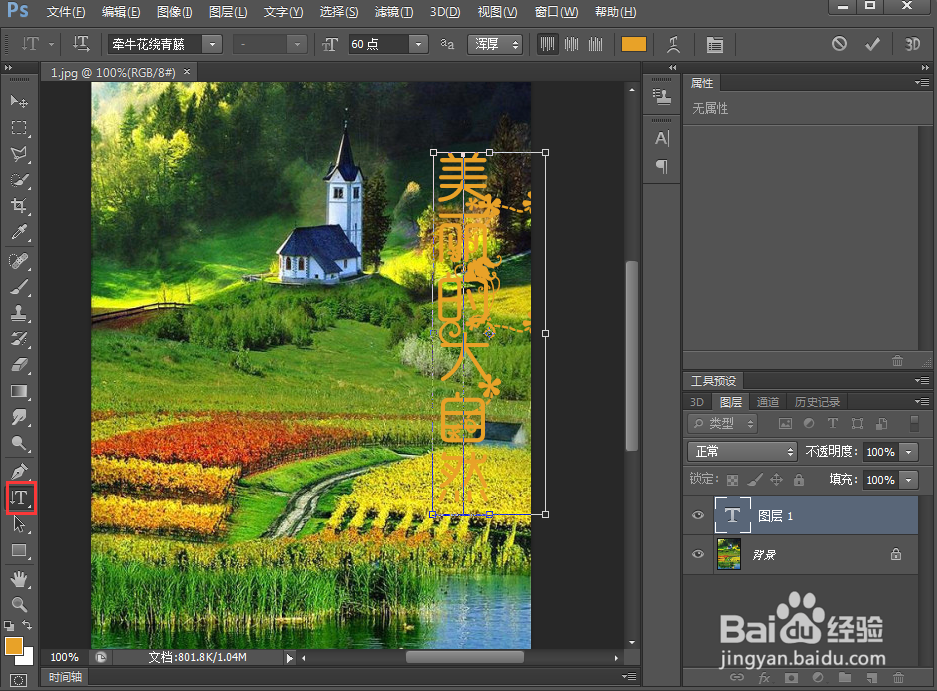The width and height of the screenshot is (937, 691).
Task: Open the 文件(F) menu
Action: pyautogui.click(x=66, y=12)
